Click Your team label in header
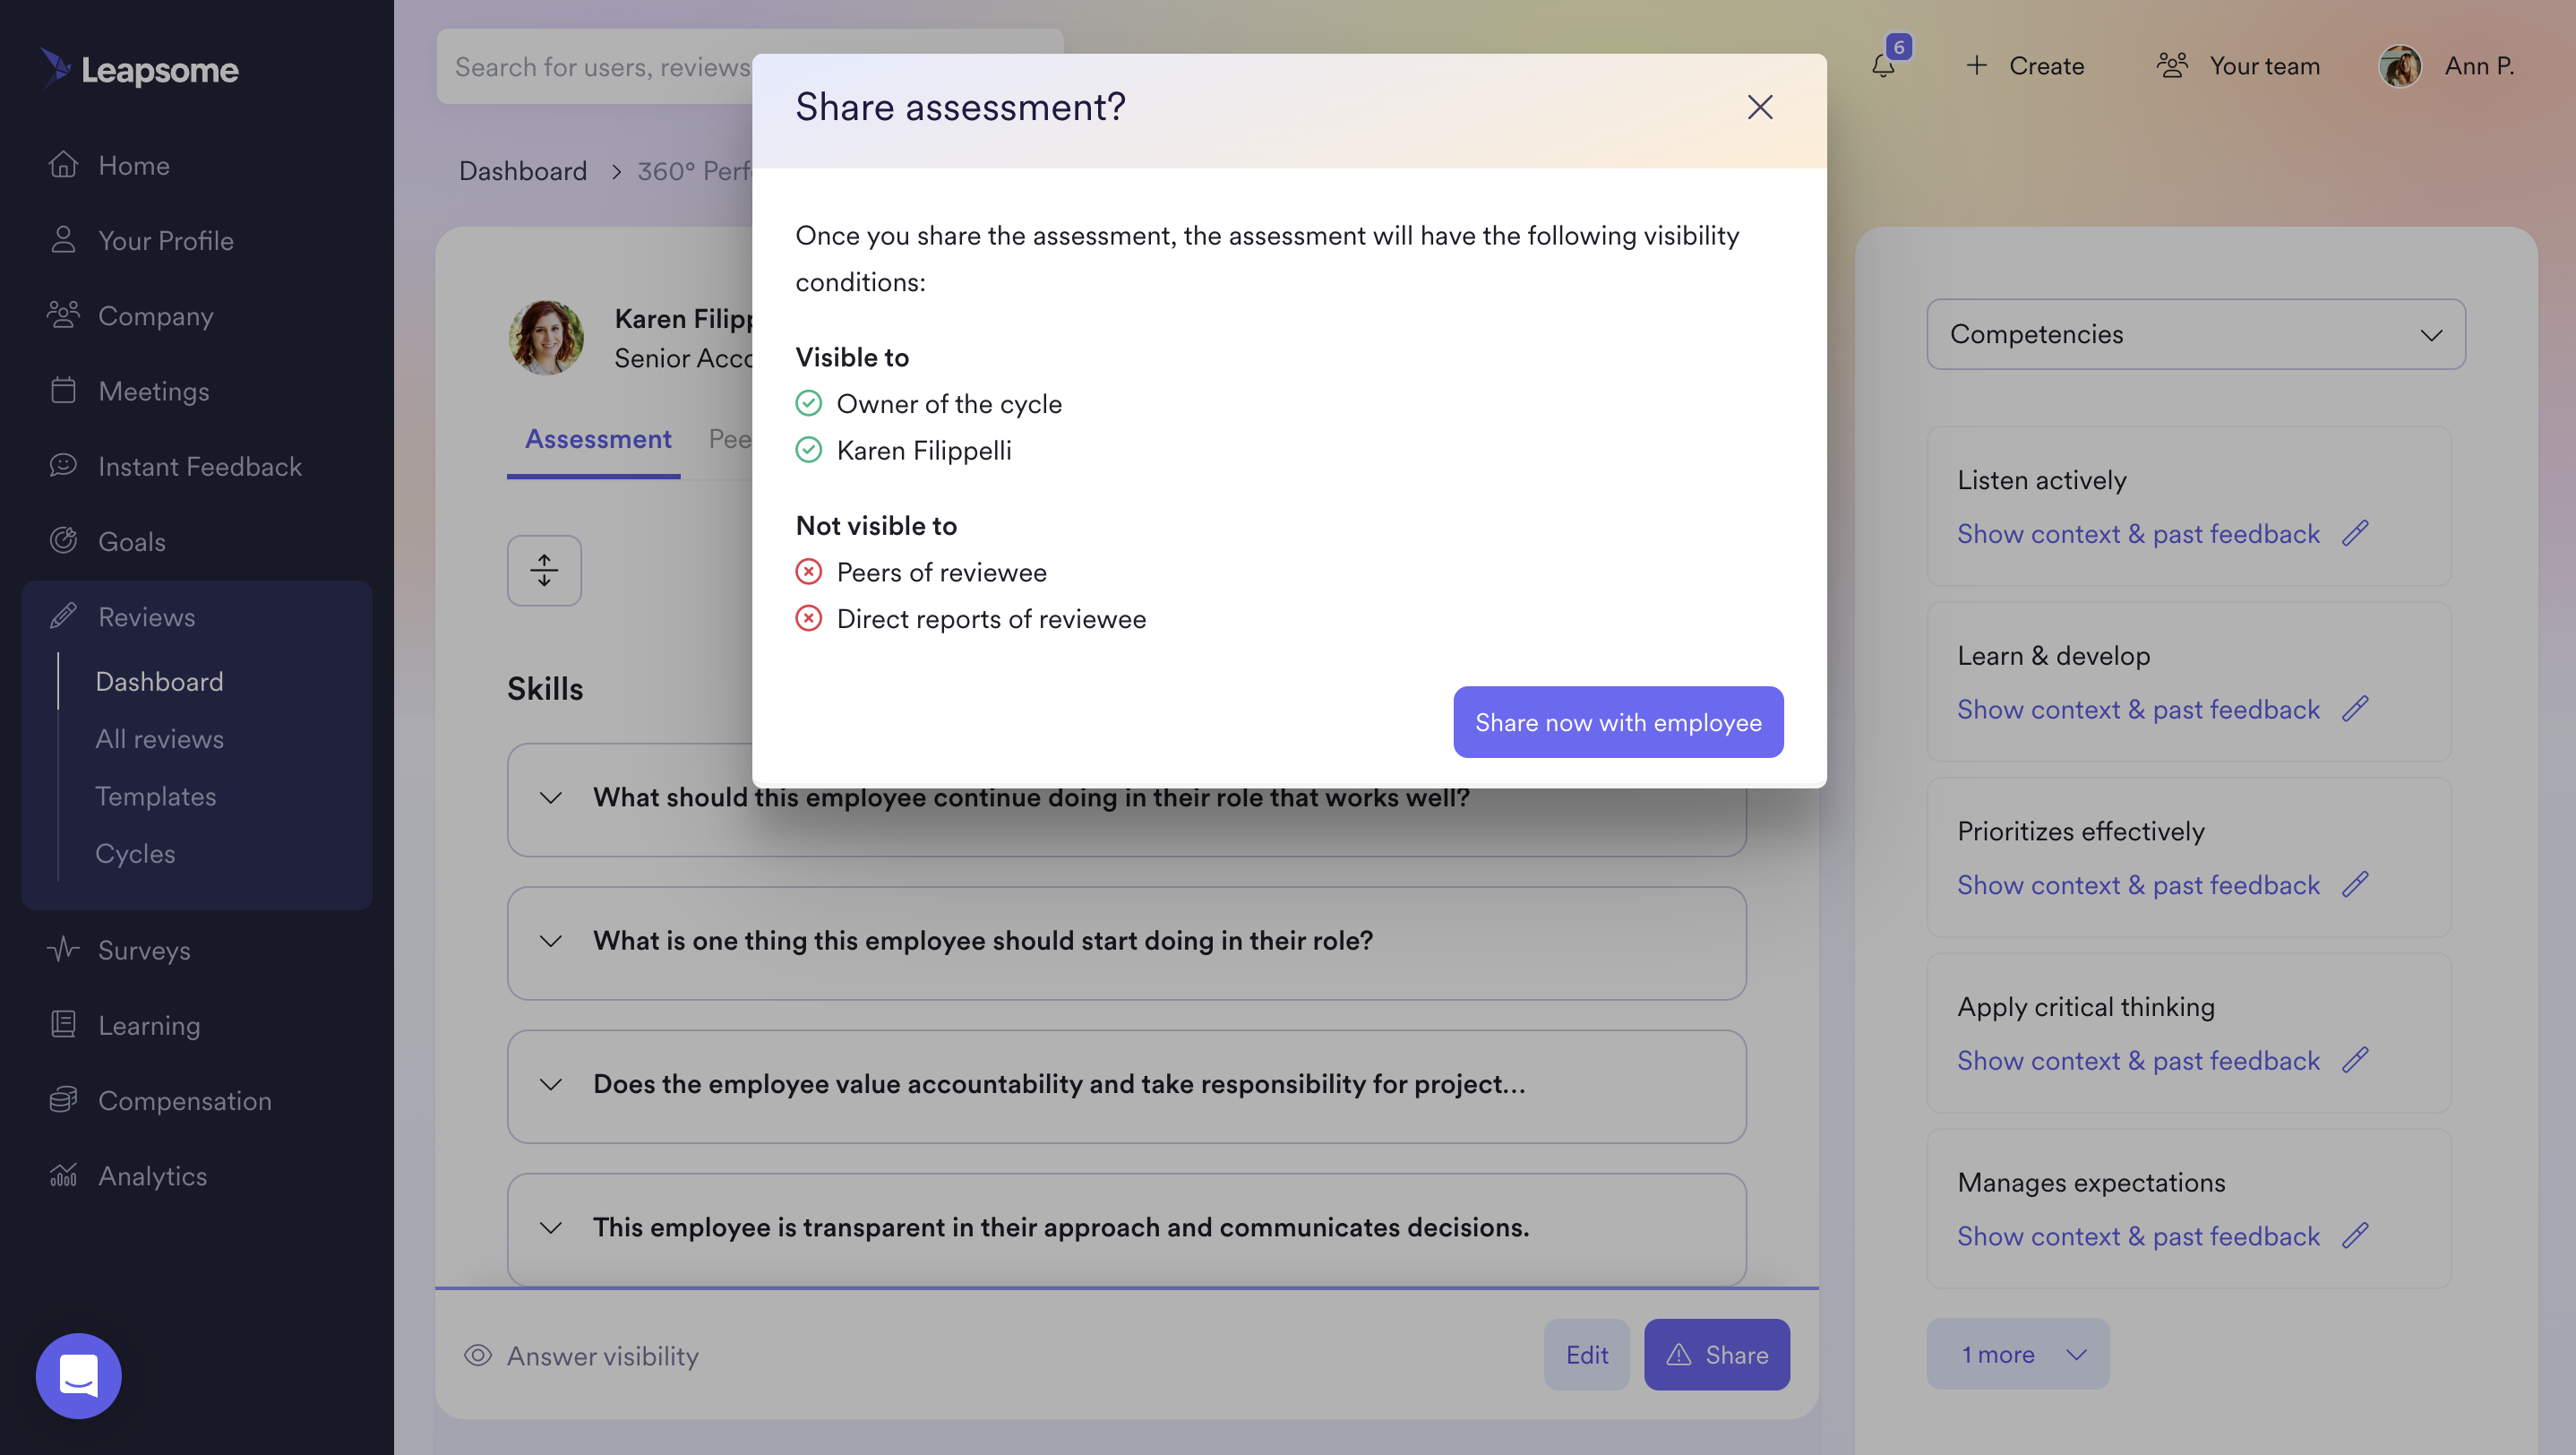The image size is (2576, 1455). point(2263,66)
